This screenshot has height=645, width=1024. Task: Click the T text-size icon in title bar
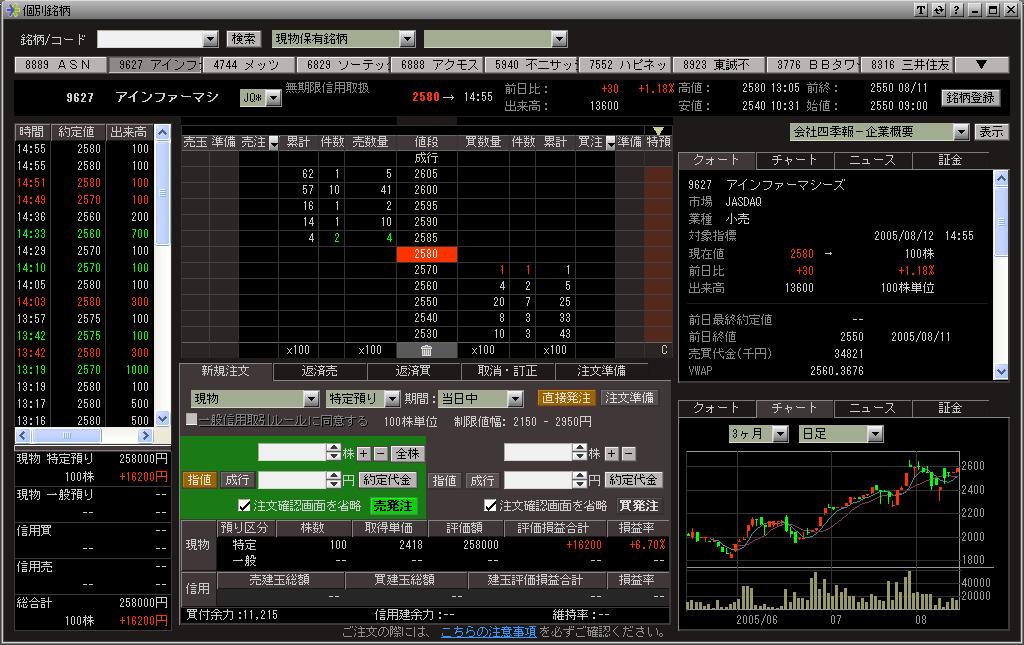click(x=921, y=10)
